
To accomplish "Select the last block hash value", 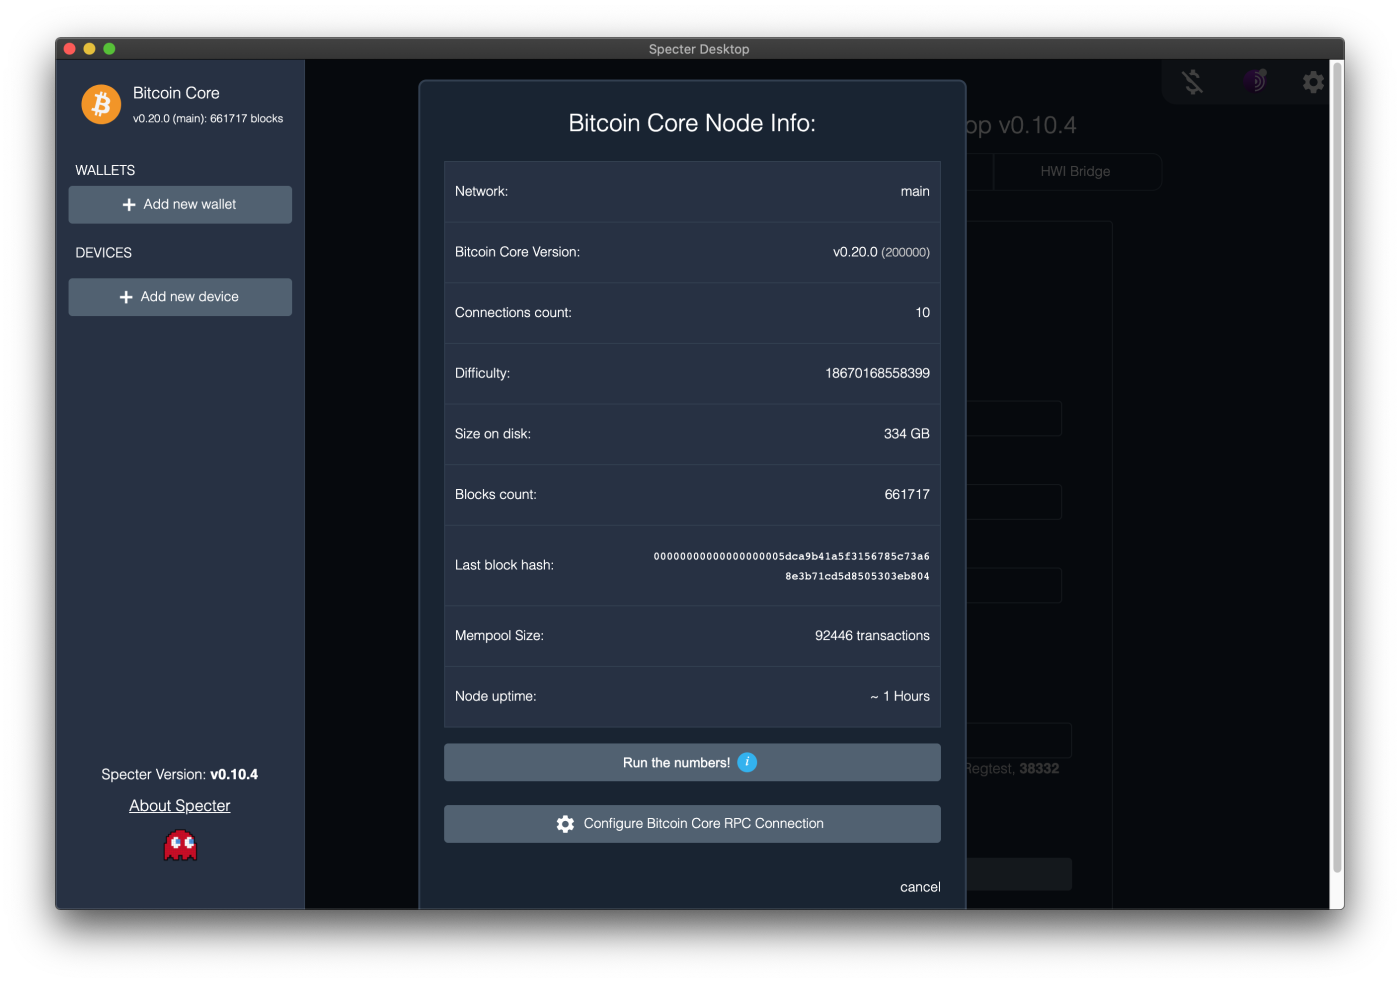I will point(791,566).
